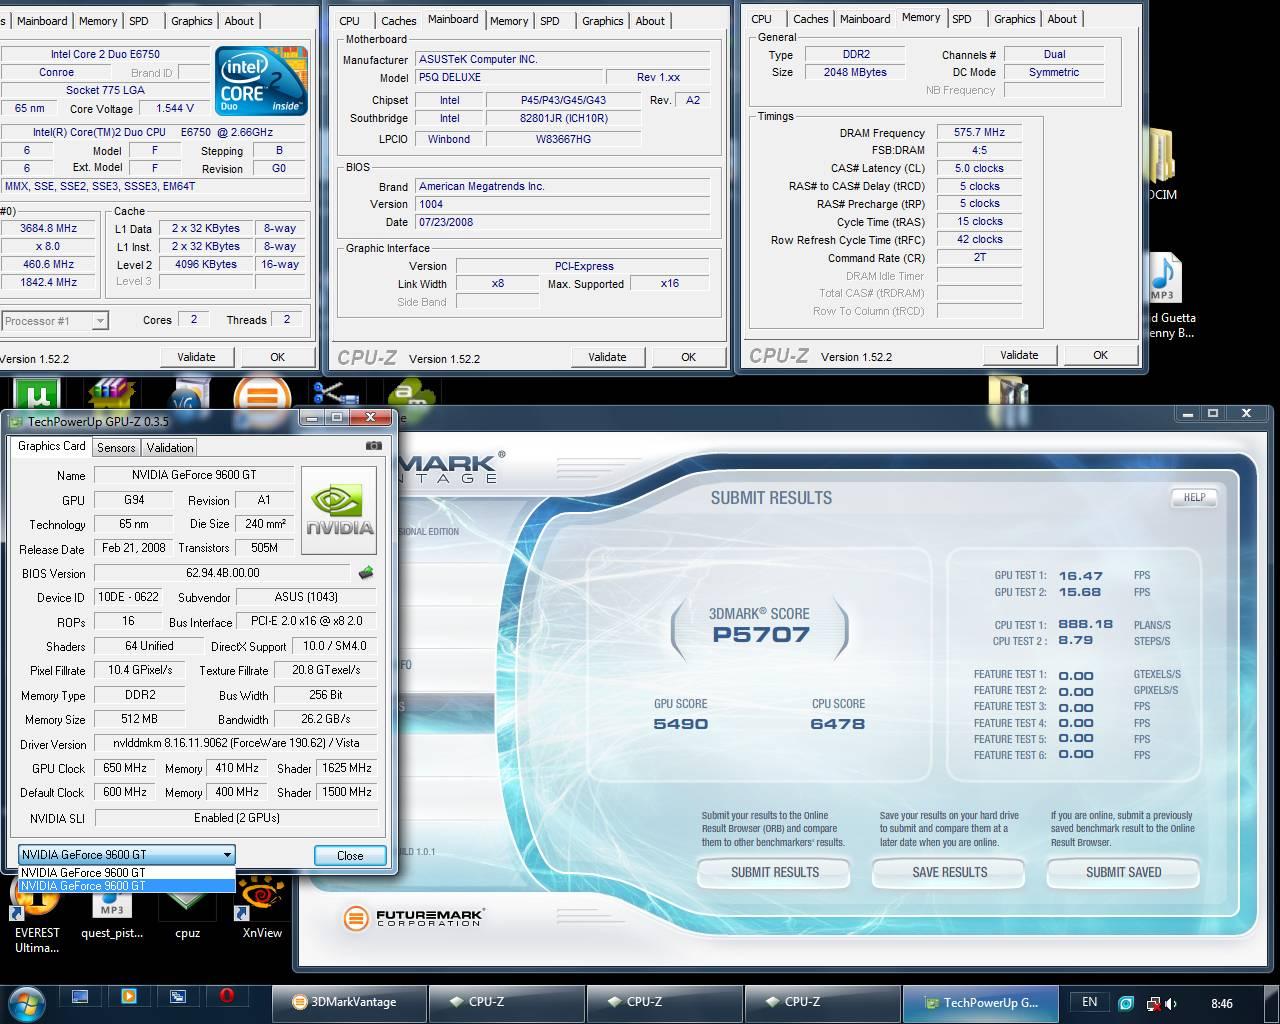Open the scissors cutter desktop icon

coord(335,394)
